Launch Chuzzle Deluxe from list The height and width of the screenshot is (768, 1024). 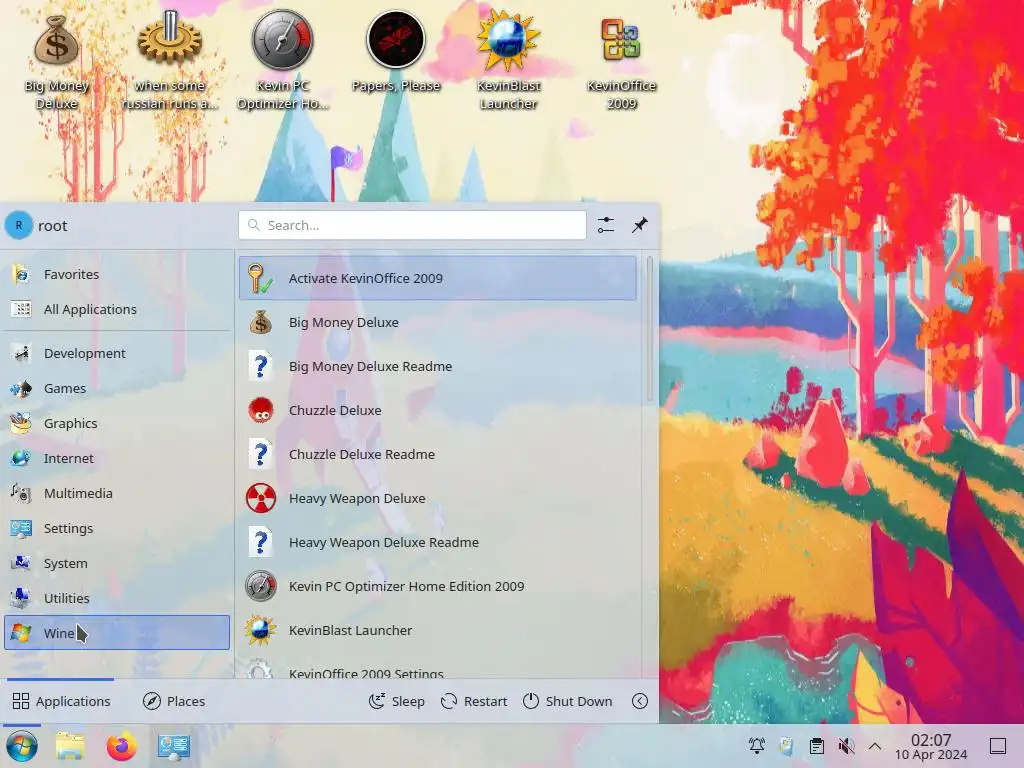pos(438,410)
